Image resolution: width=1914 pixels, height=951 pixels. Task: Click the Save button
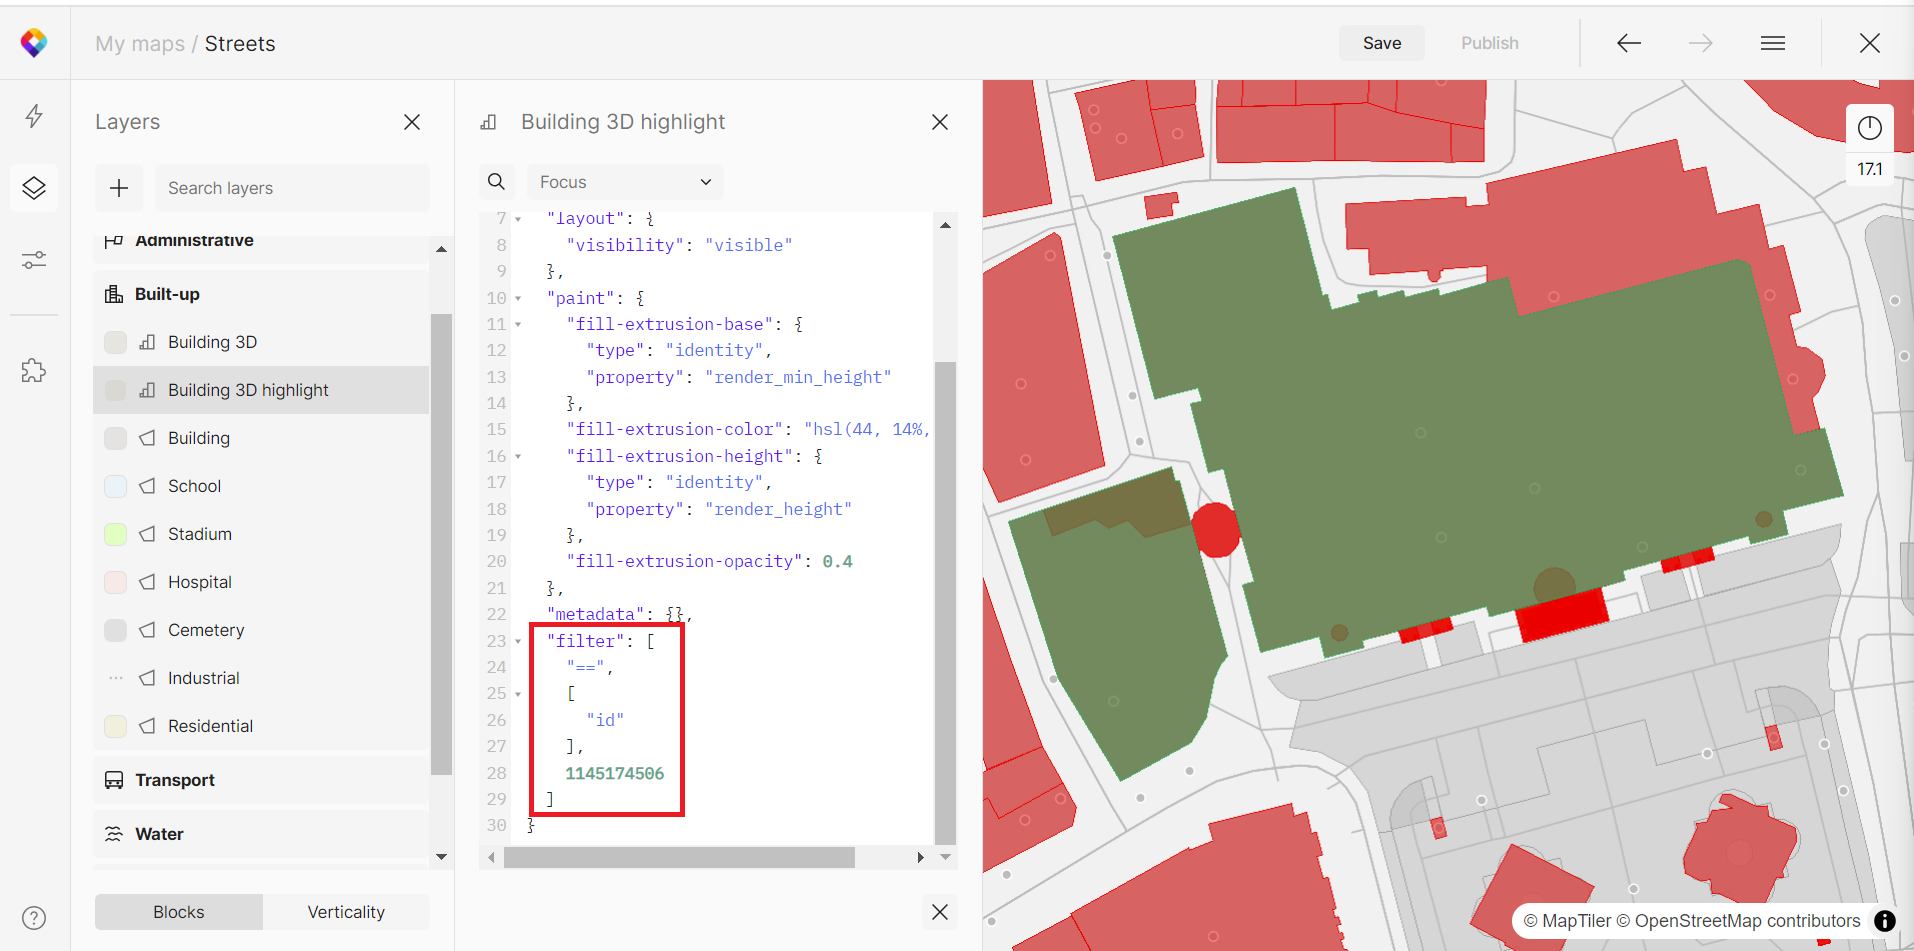(x=1381, y=43)
